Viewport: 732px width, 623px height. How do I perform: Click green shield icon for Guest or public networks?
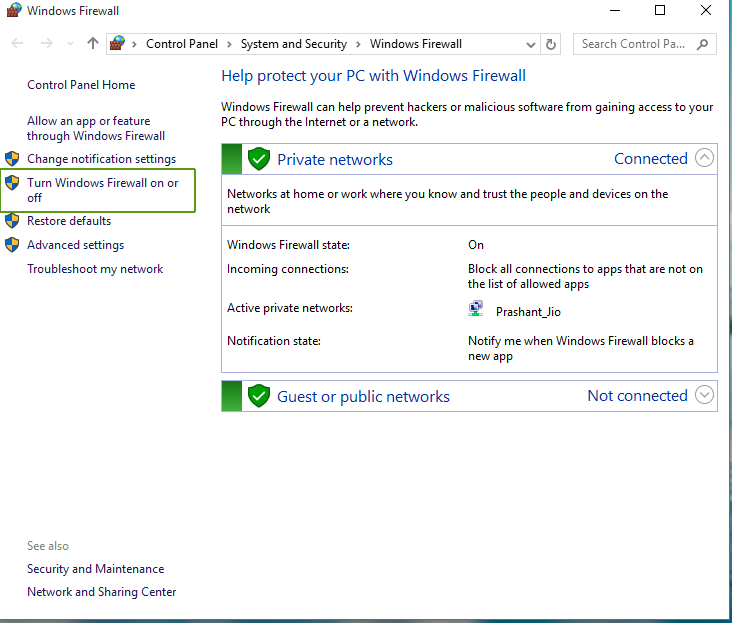[259, 396]
